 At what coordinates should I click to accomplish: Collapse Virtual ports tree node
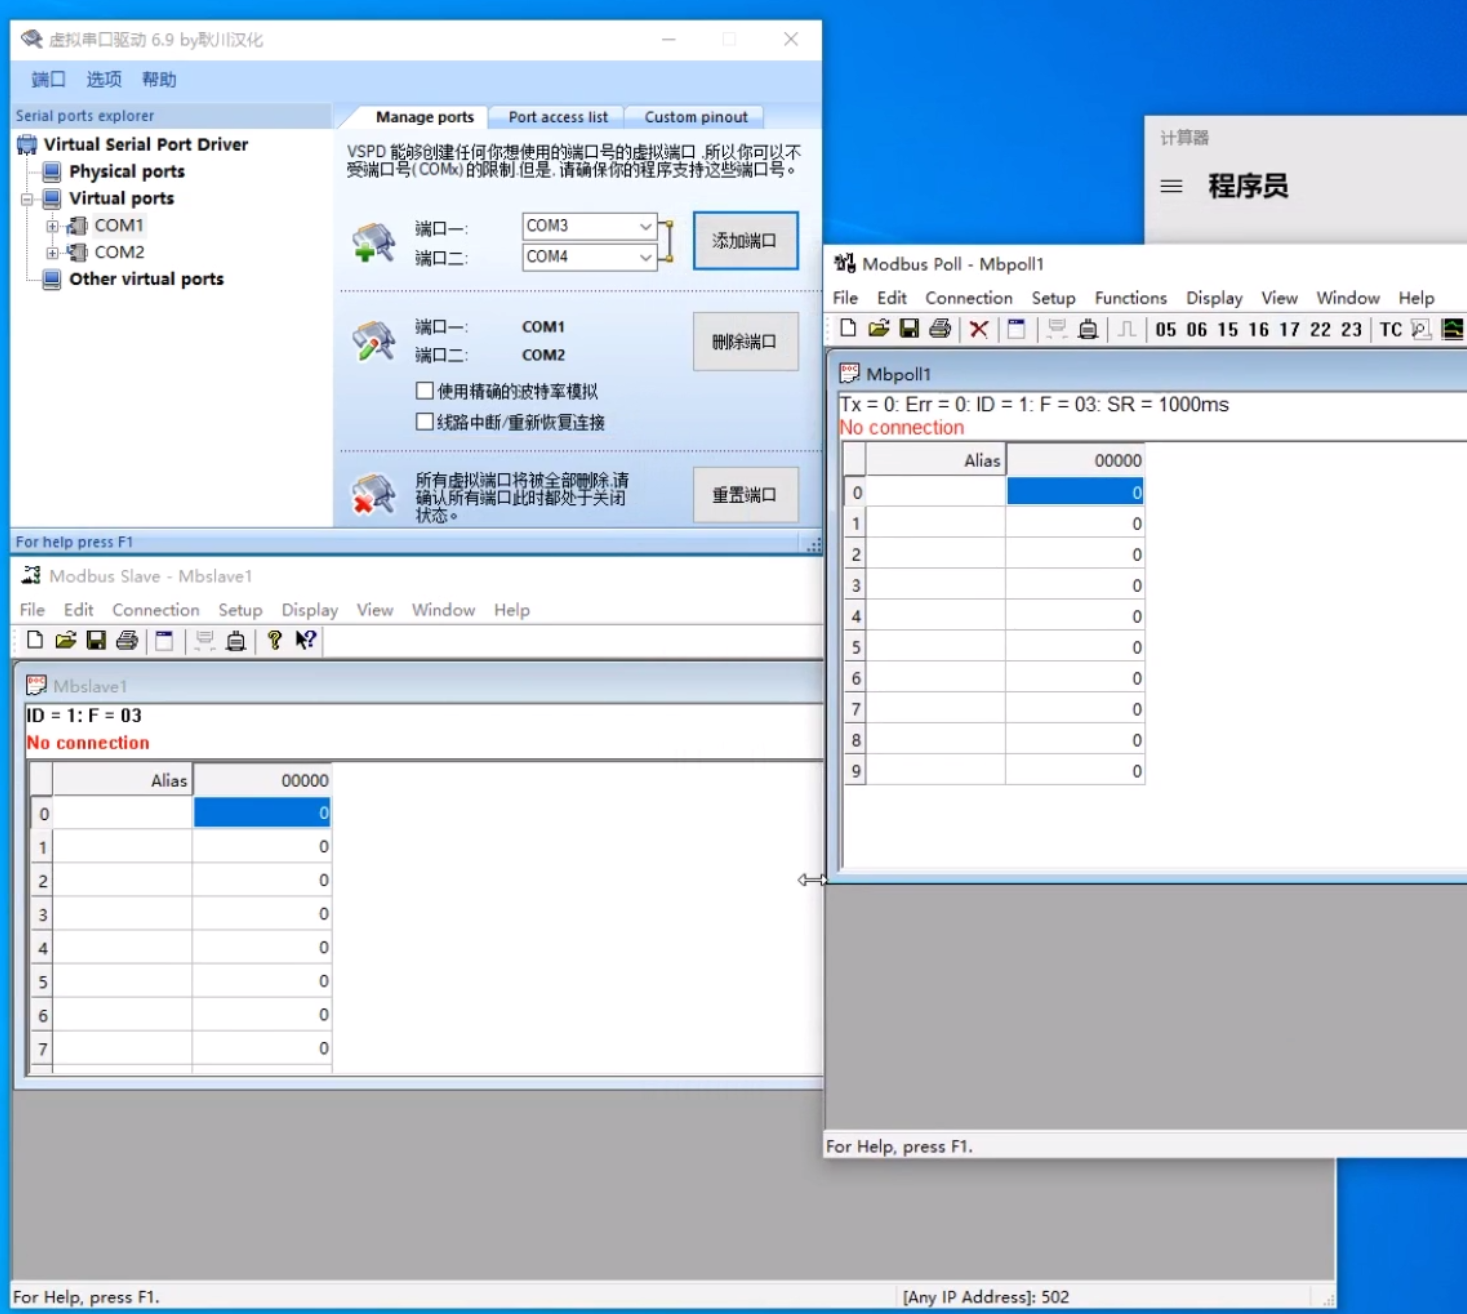click(x=27, y=199)
